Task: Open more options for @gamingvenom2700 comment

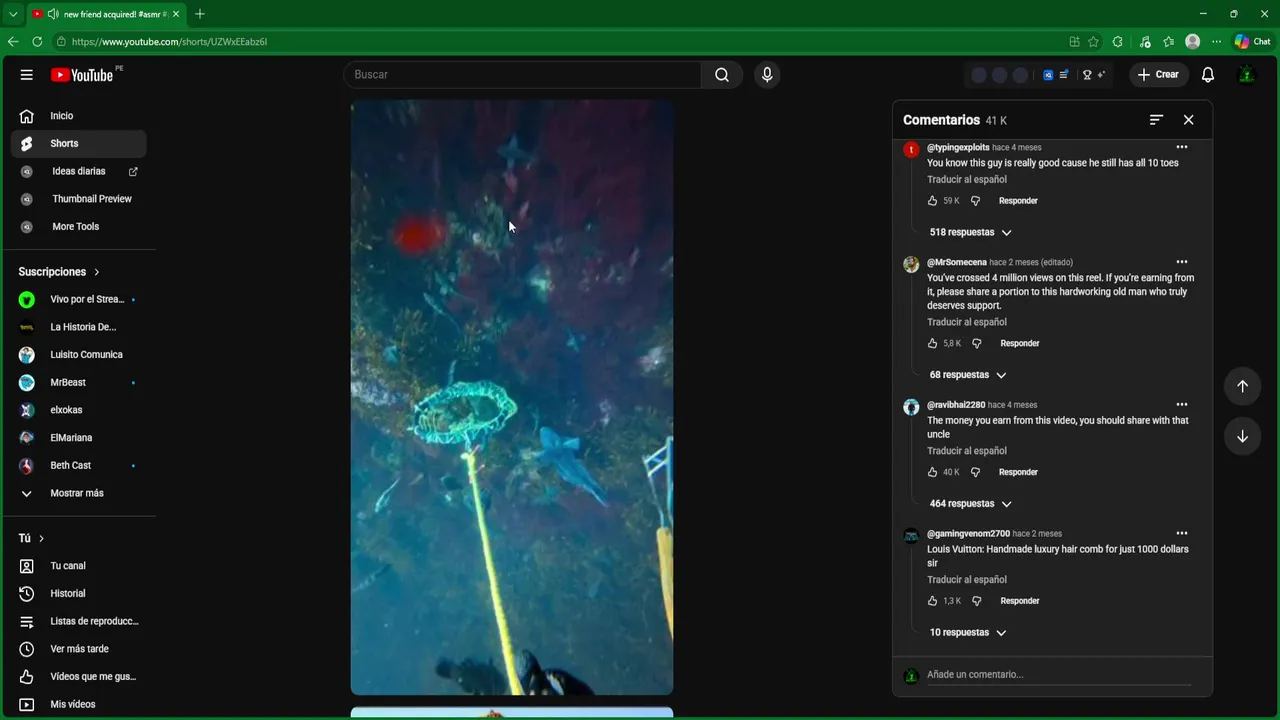Action: coord(1182,534)
